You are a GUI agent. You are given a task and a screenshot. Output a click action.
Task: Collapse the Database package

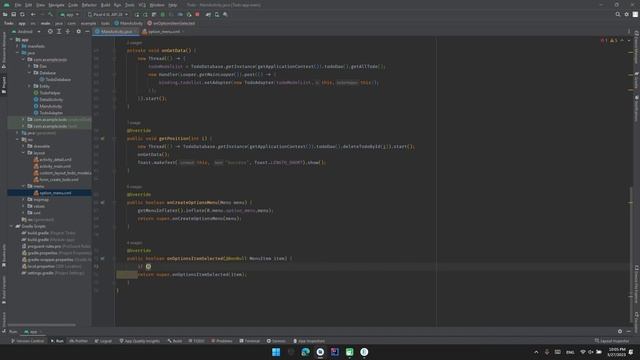pyautogui.click(x=29, y=73)
